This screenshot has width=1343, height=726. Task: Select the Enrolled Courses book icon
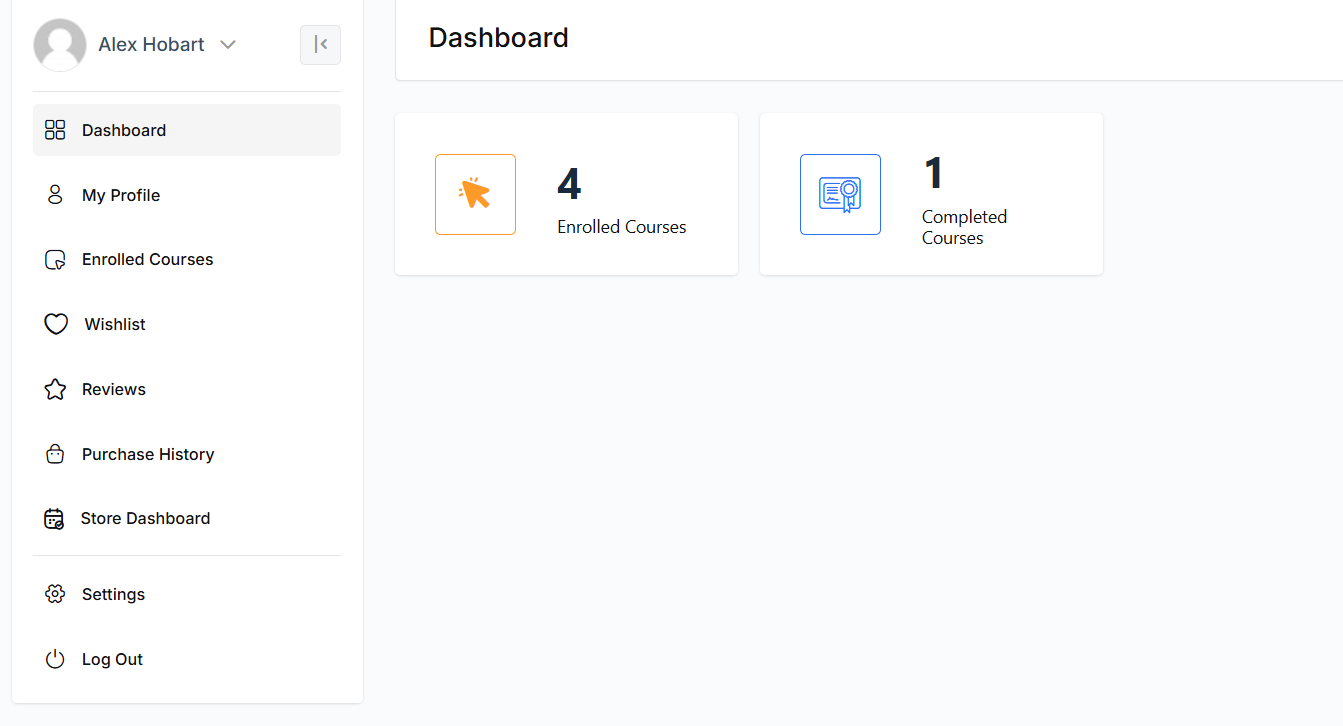click(x=54, y=259)
